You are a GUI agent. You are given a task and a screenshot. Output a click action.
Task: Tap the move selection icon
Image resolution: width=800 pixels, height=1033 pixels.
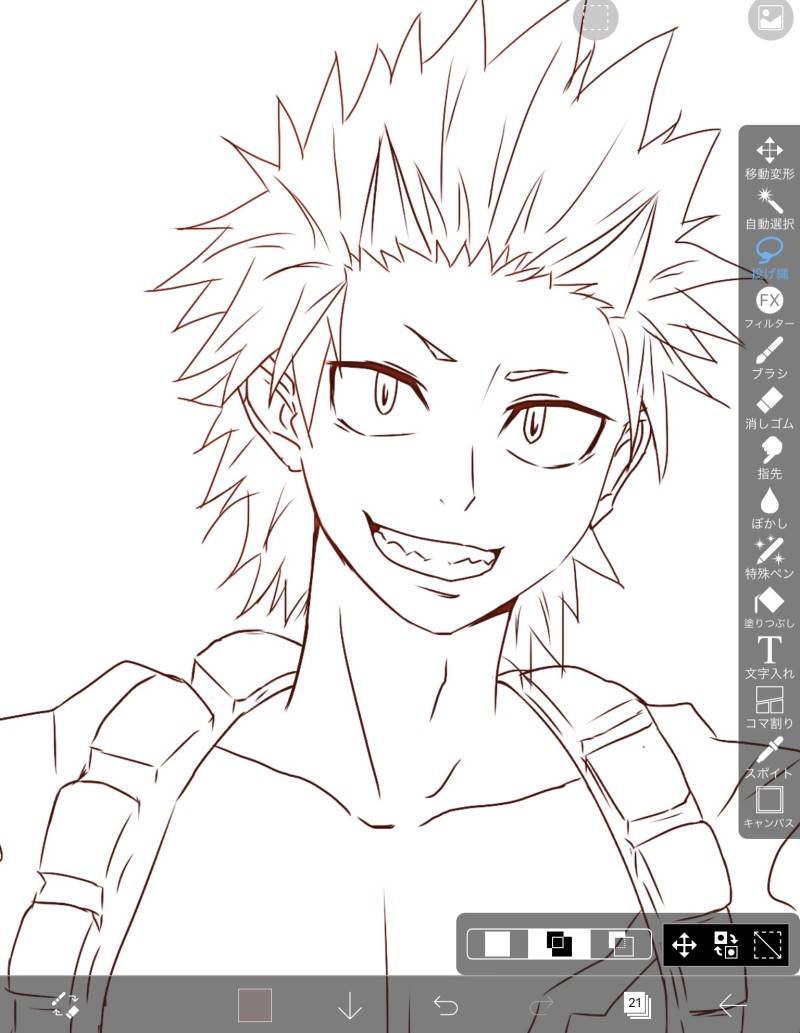click(x=684, y=945)
